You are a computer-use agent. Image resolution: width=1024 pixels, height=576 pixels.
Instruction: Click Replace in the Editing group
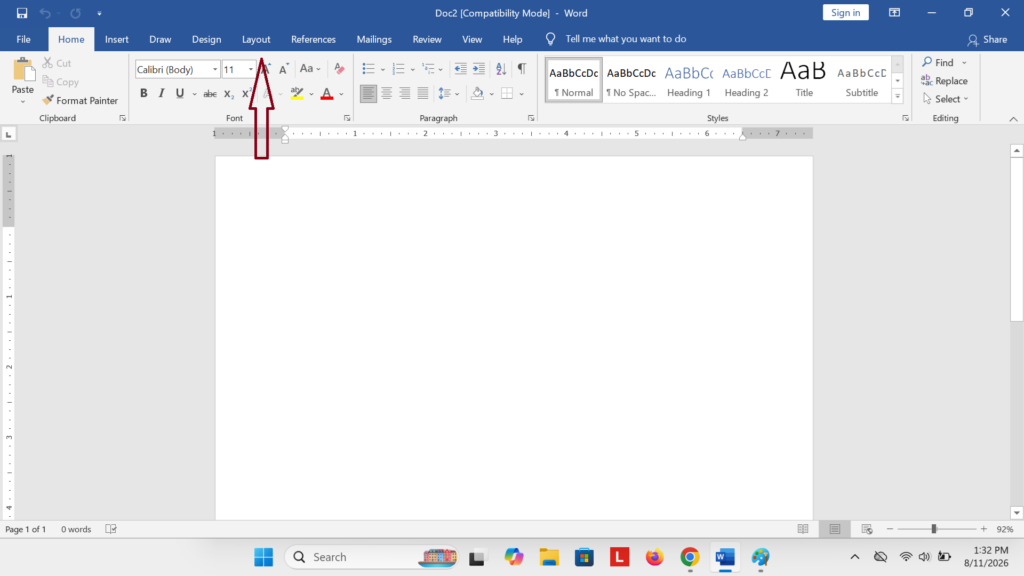(944, 81)
